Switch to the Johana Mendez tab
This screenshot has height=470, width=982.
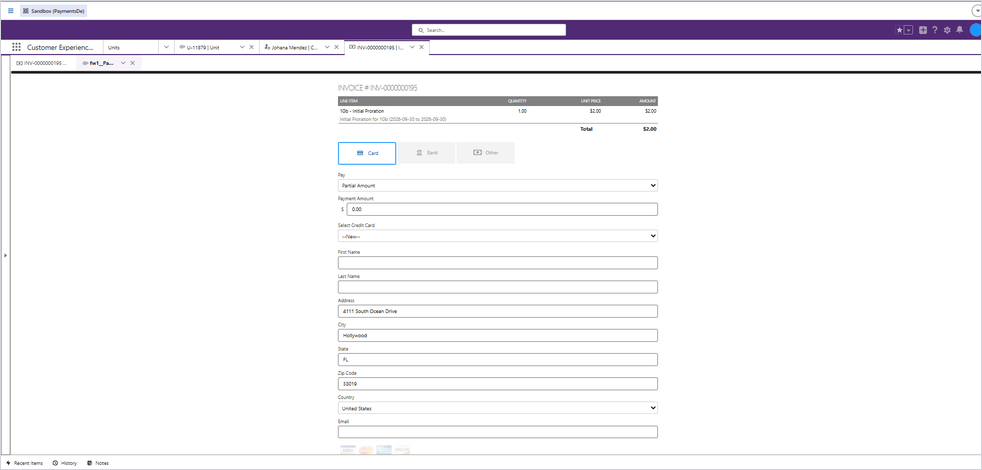click(292, 47)
